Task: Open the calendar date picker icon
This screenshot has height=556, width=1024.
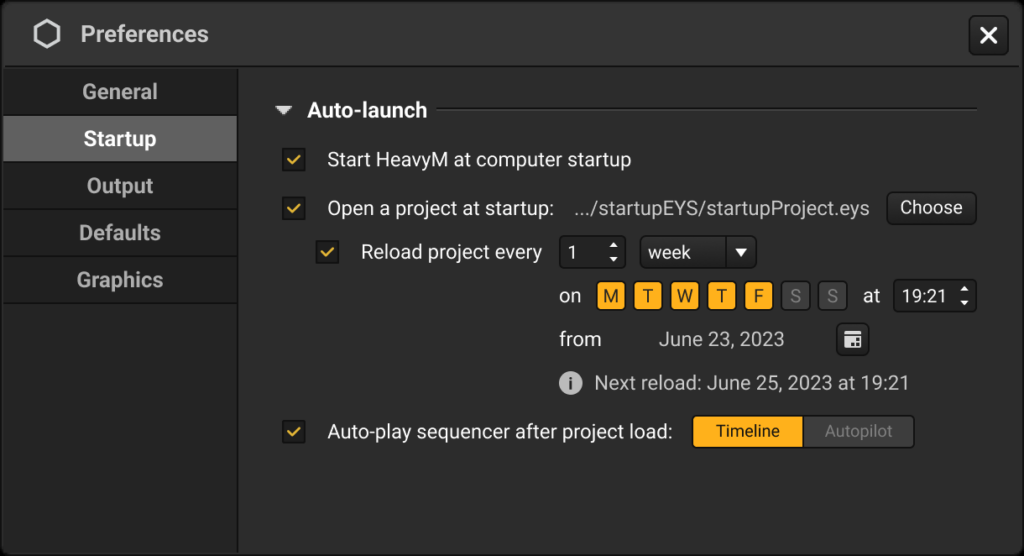Action: pyautogui.click(x=852, y=340)
